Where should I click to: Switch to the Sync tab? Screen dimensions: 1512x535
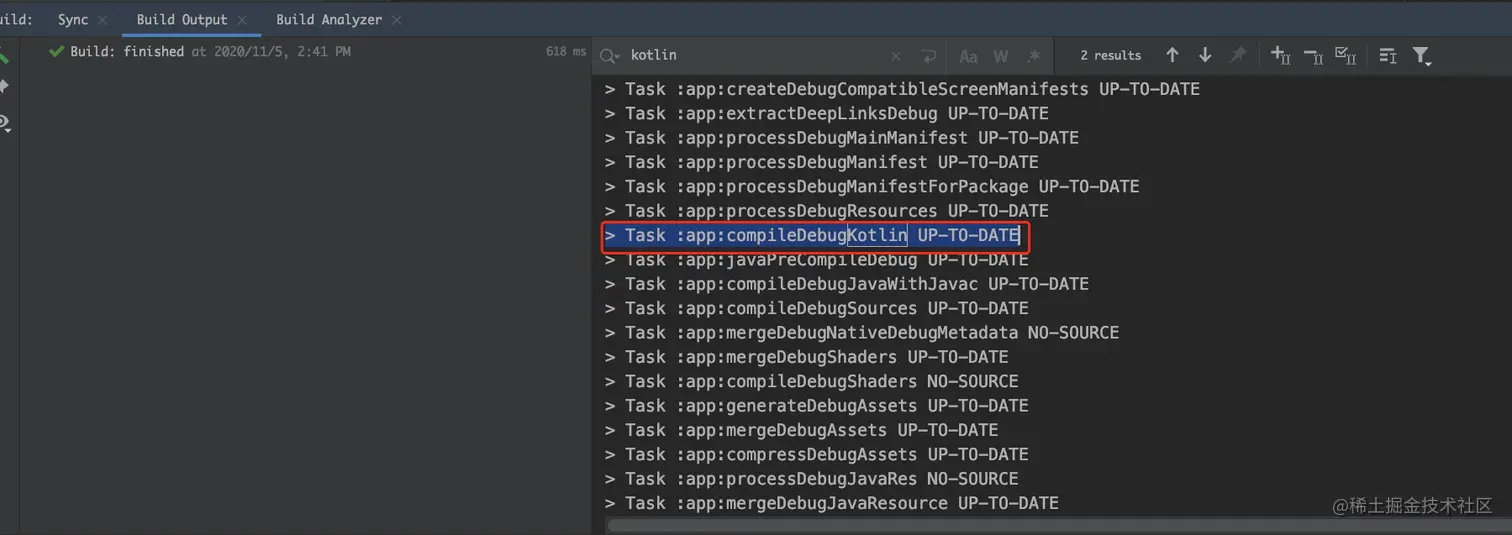(73, 20)
